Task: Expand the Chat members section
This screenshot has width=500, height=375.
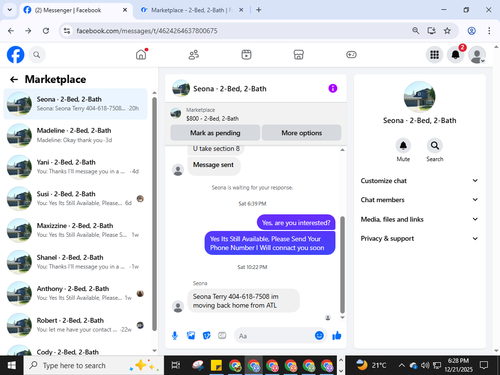Action: pos(419,200)
